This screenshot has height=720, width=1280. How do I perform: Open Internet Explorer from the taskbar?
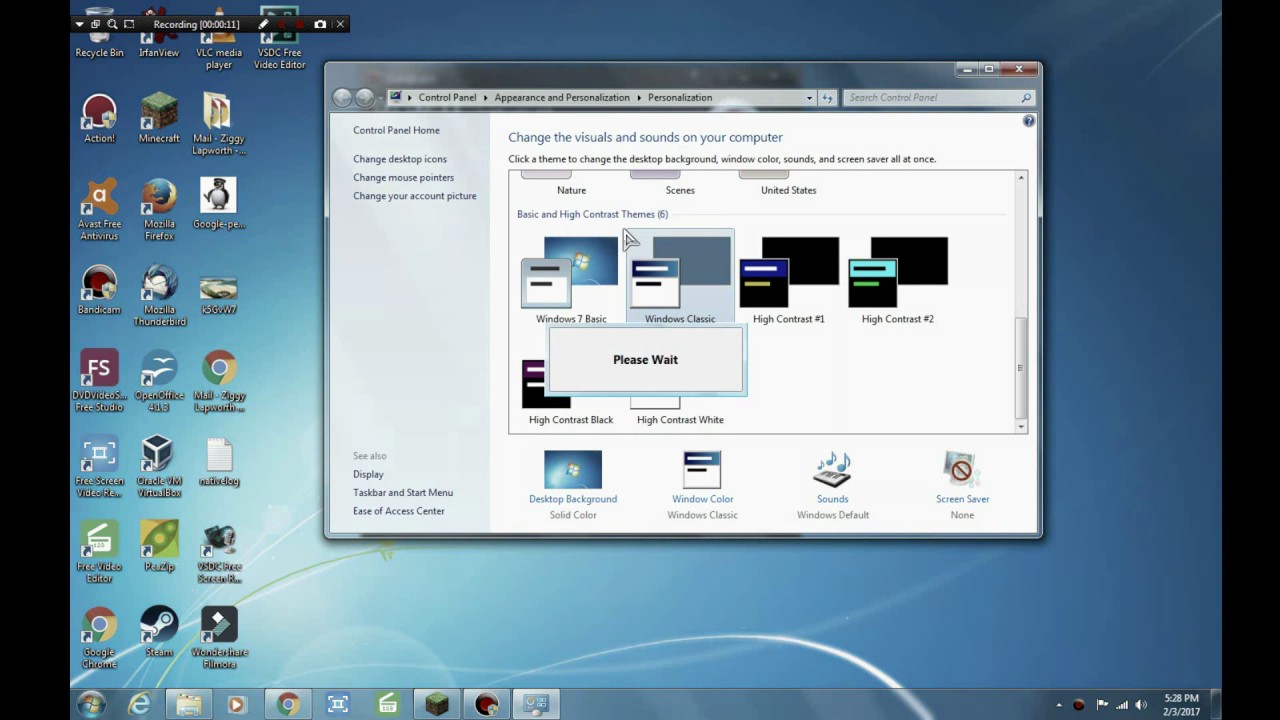point(139,705)
